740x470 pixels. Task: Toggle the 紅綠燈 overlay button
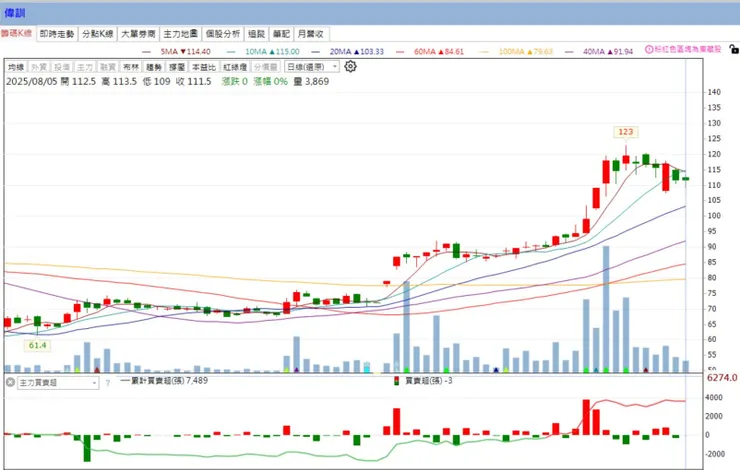(235, 67)
